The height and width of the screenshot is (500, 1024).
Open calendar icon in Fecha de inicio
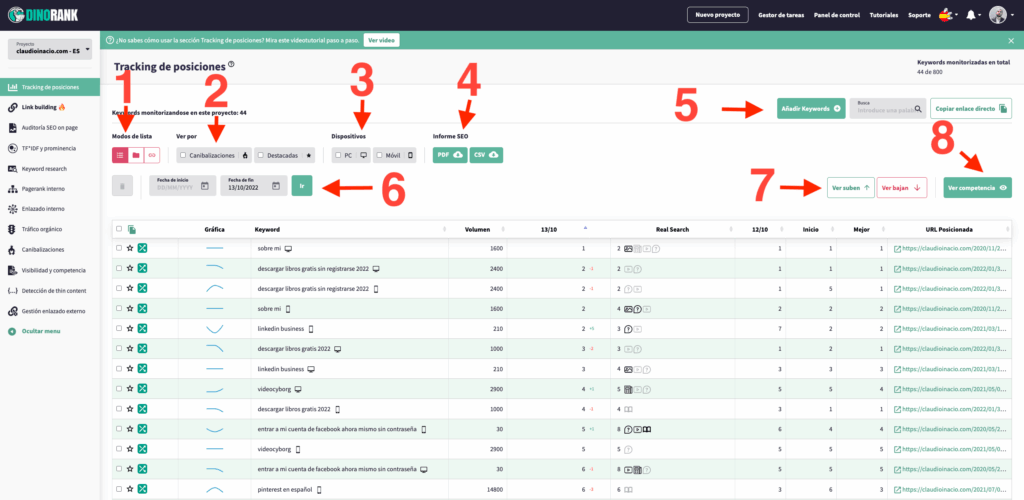204,186
